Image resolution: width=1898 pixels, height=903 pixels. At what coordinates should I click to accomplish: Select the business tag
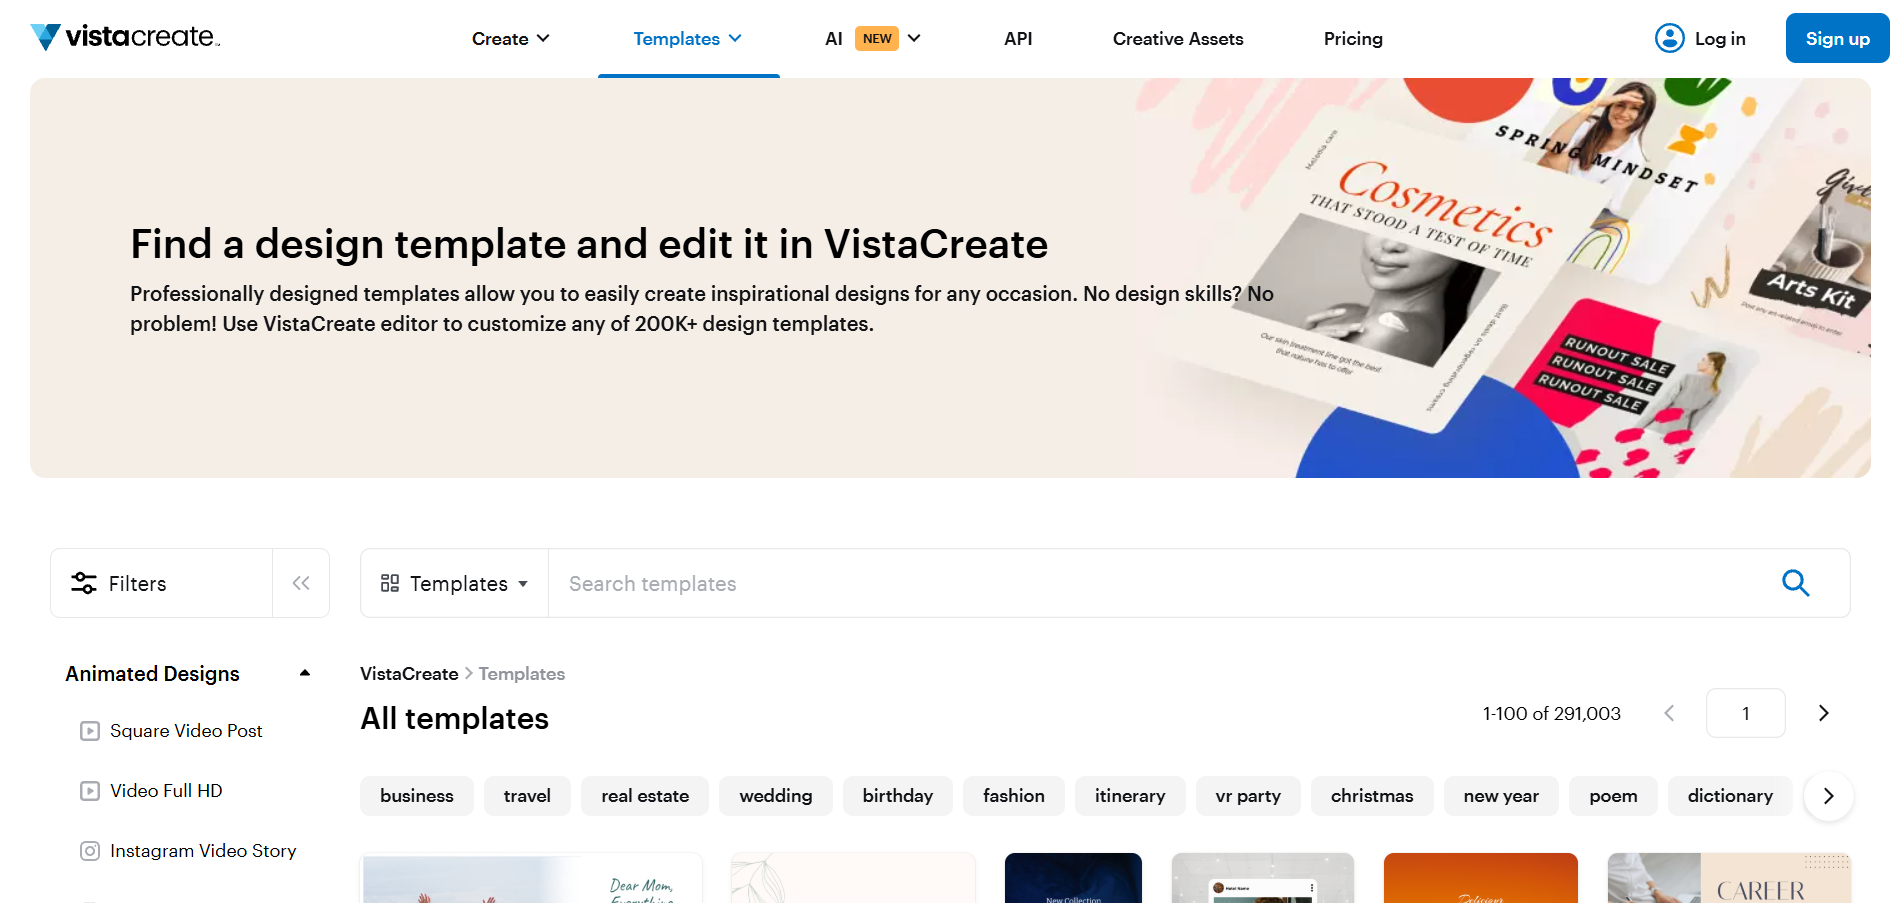(417, 796)
